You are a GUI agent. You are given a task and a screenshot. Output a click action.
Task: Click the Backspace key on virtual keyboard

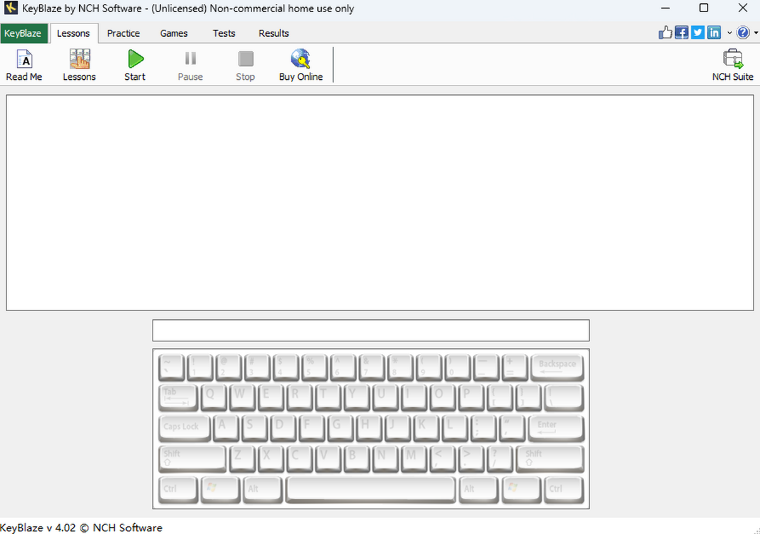[557, 367]
